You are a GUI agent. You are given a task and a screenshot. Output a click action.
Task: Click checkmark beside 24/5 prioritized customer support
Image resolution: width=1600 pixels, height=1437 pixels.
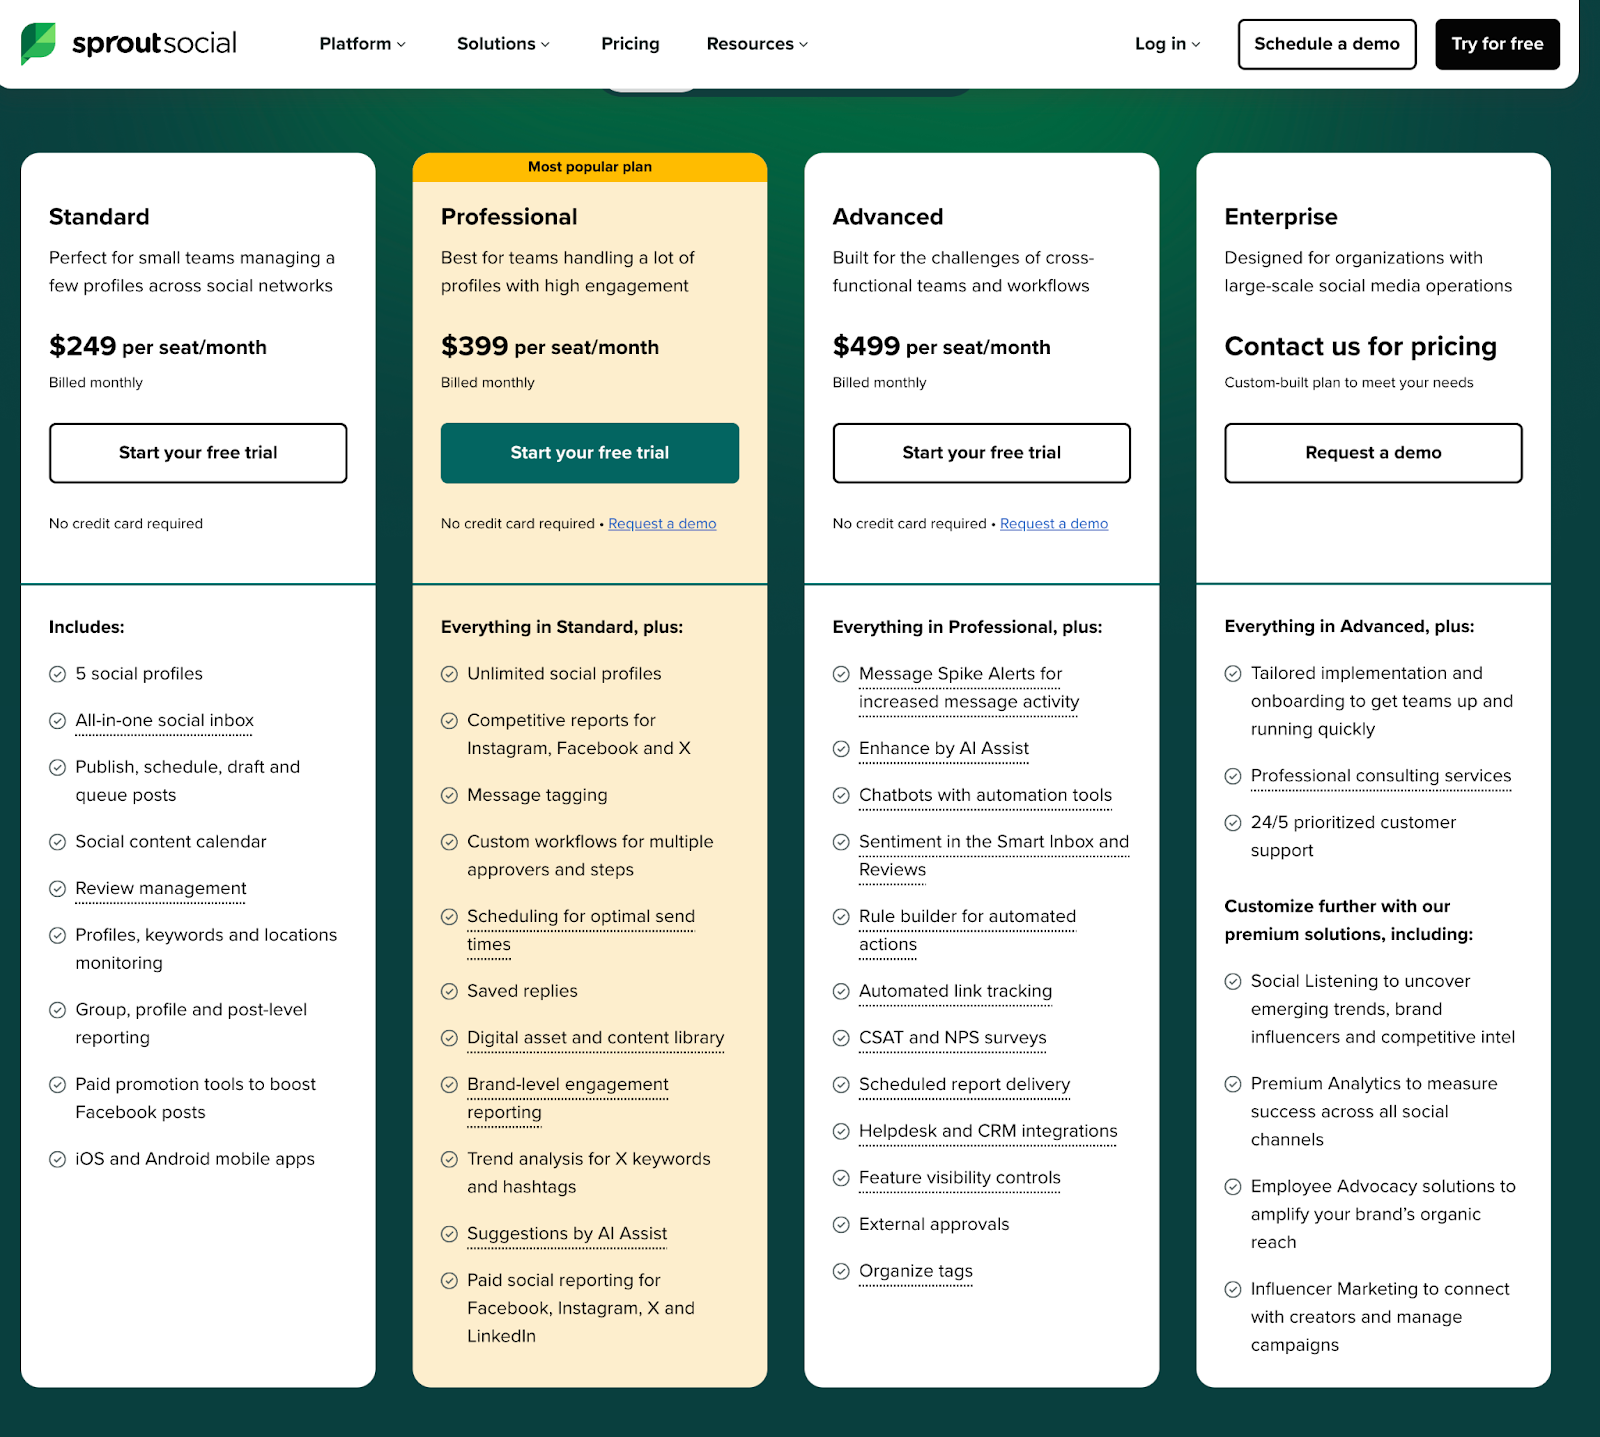[1234, 823]
